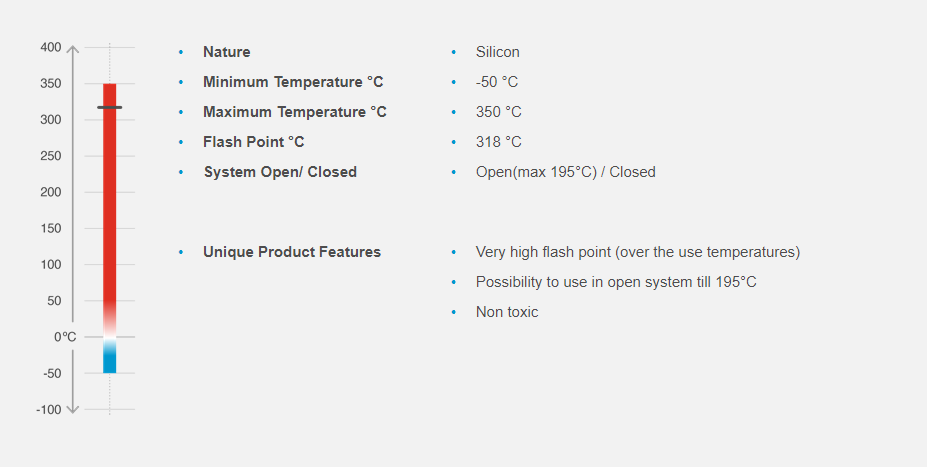Click the Unique Product Features heading

pyautogui.click(x=291, y=252)
